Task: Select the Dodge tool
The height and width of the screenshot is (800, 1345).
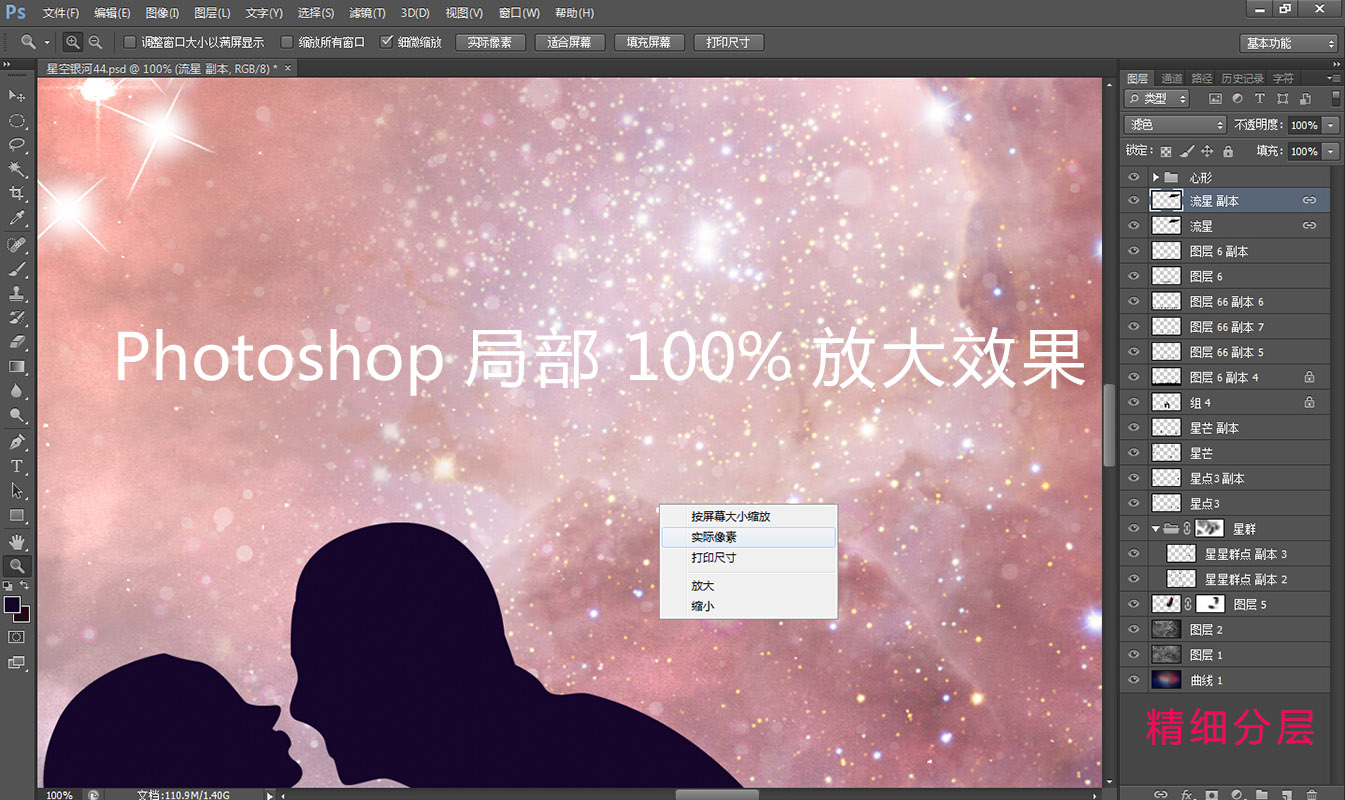Action: [17, 415]
